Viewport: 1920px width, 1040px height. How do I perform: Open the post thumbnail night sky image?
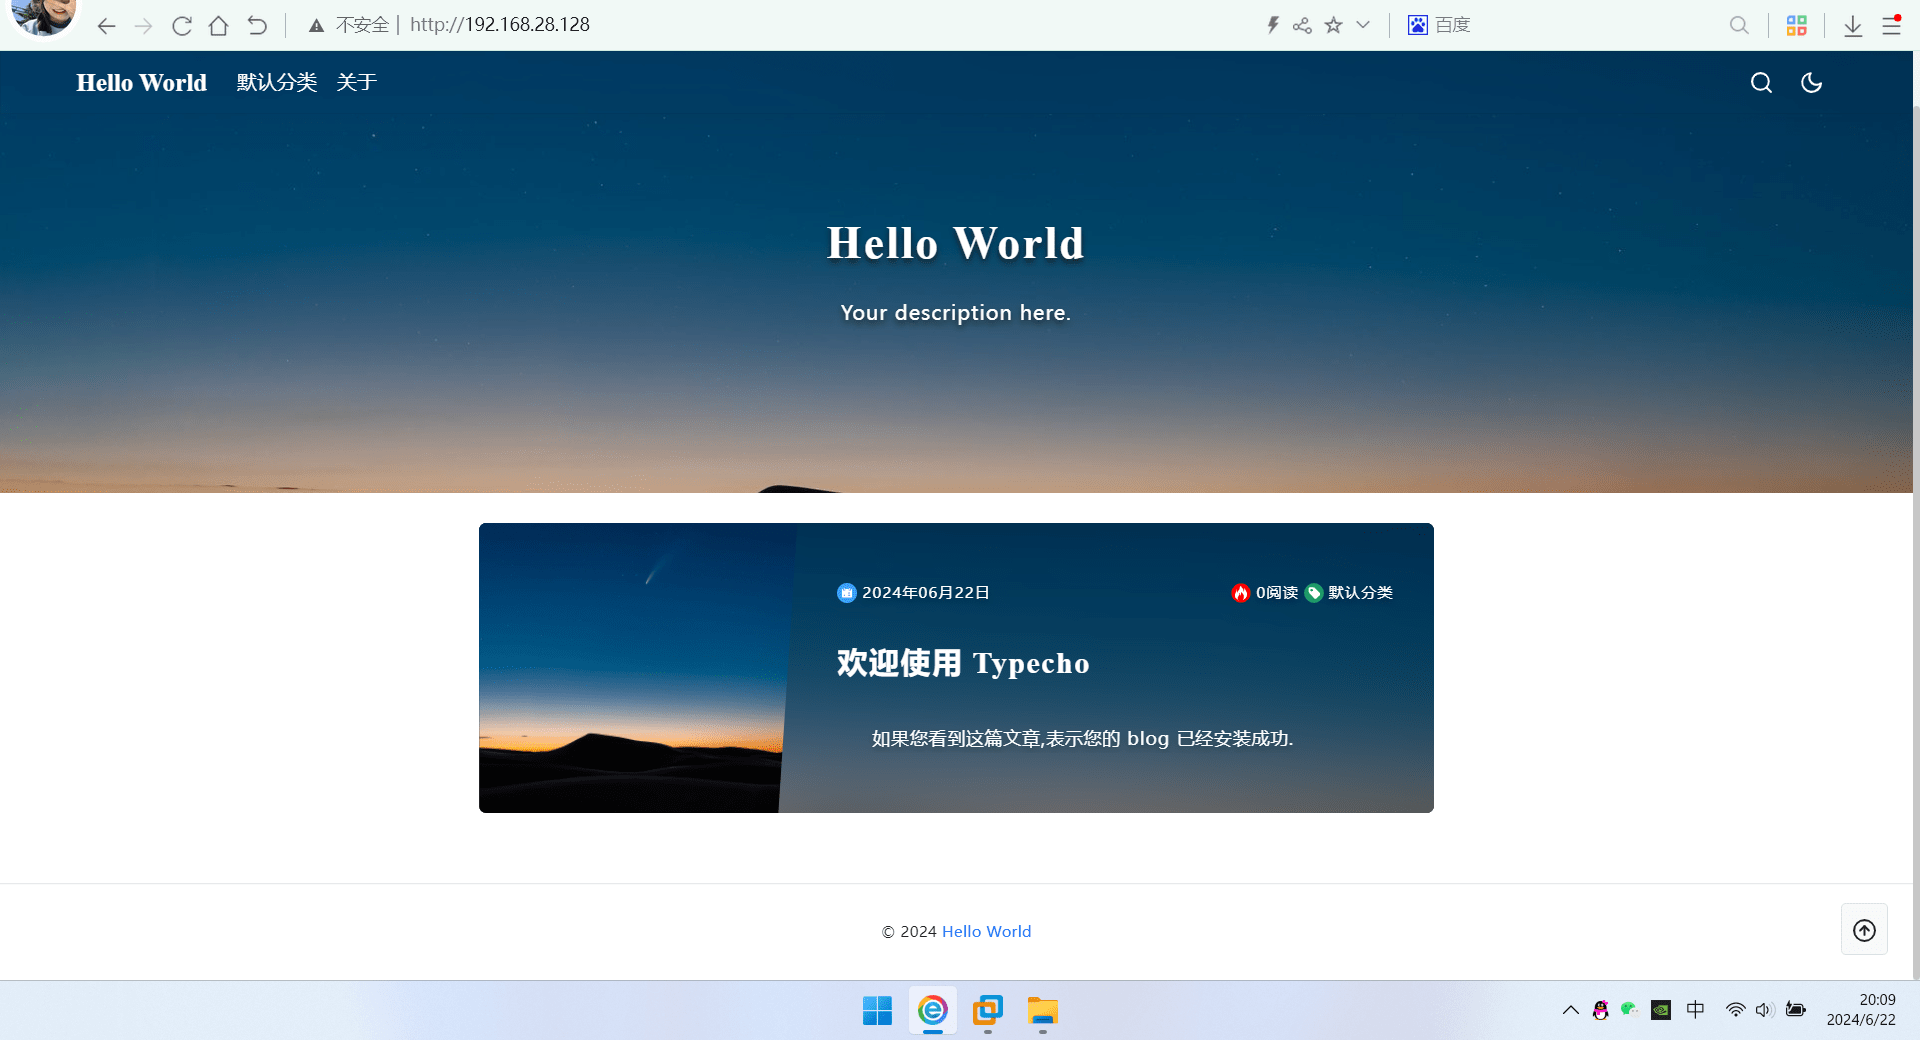tap(635, 668)
